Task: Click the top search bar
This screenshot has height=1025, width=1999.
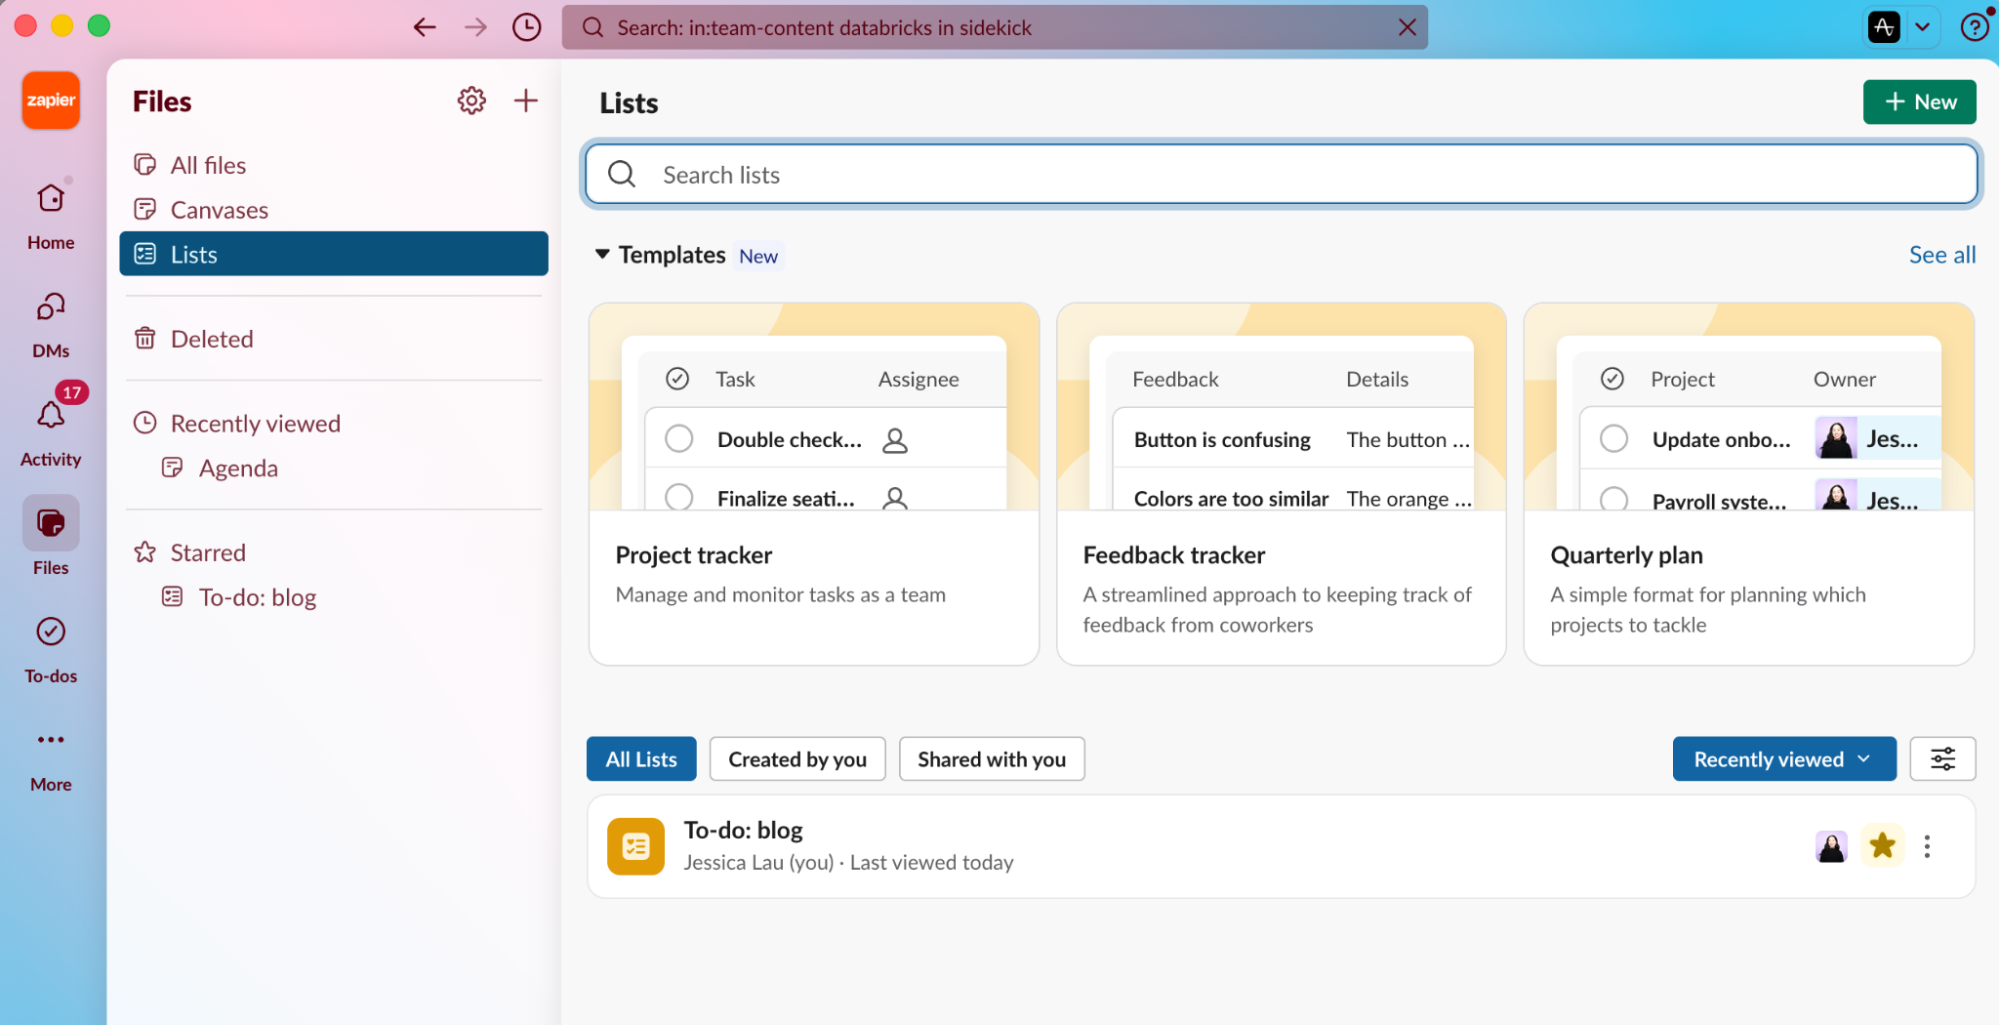Action: pyautogui.click(x=994, y=27)
